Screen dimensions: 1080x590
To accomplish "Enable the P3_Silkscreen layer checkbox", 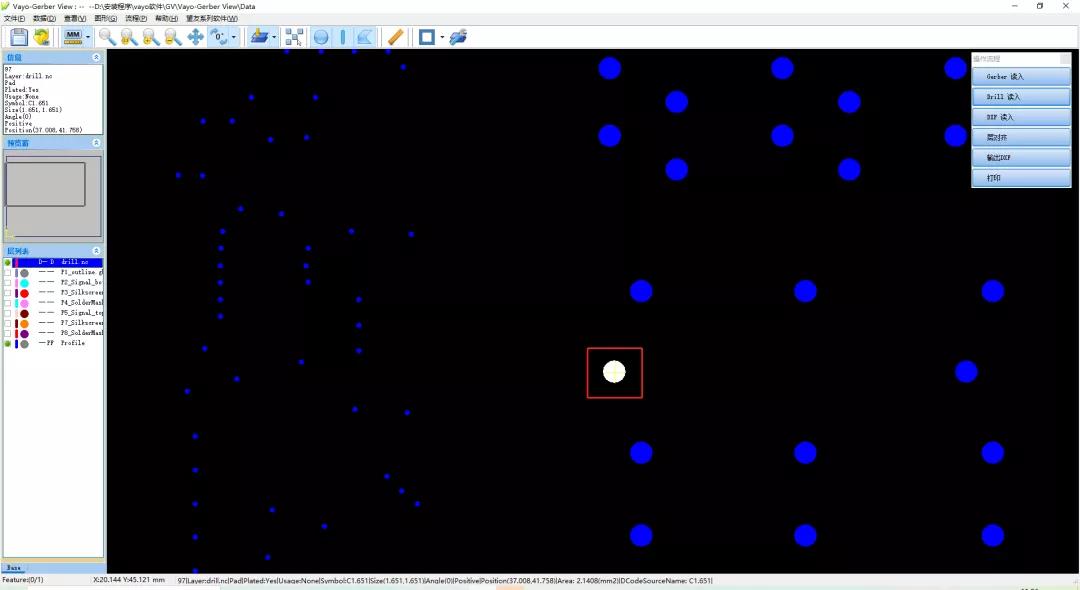I will coord(8,293).
